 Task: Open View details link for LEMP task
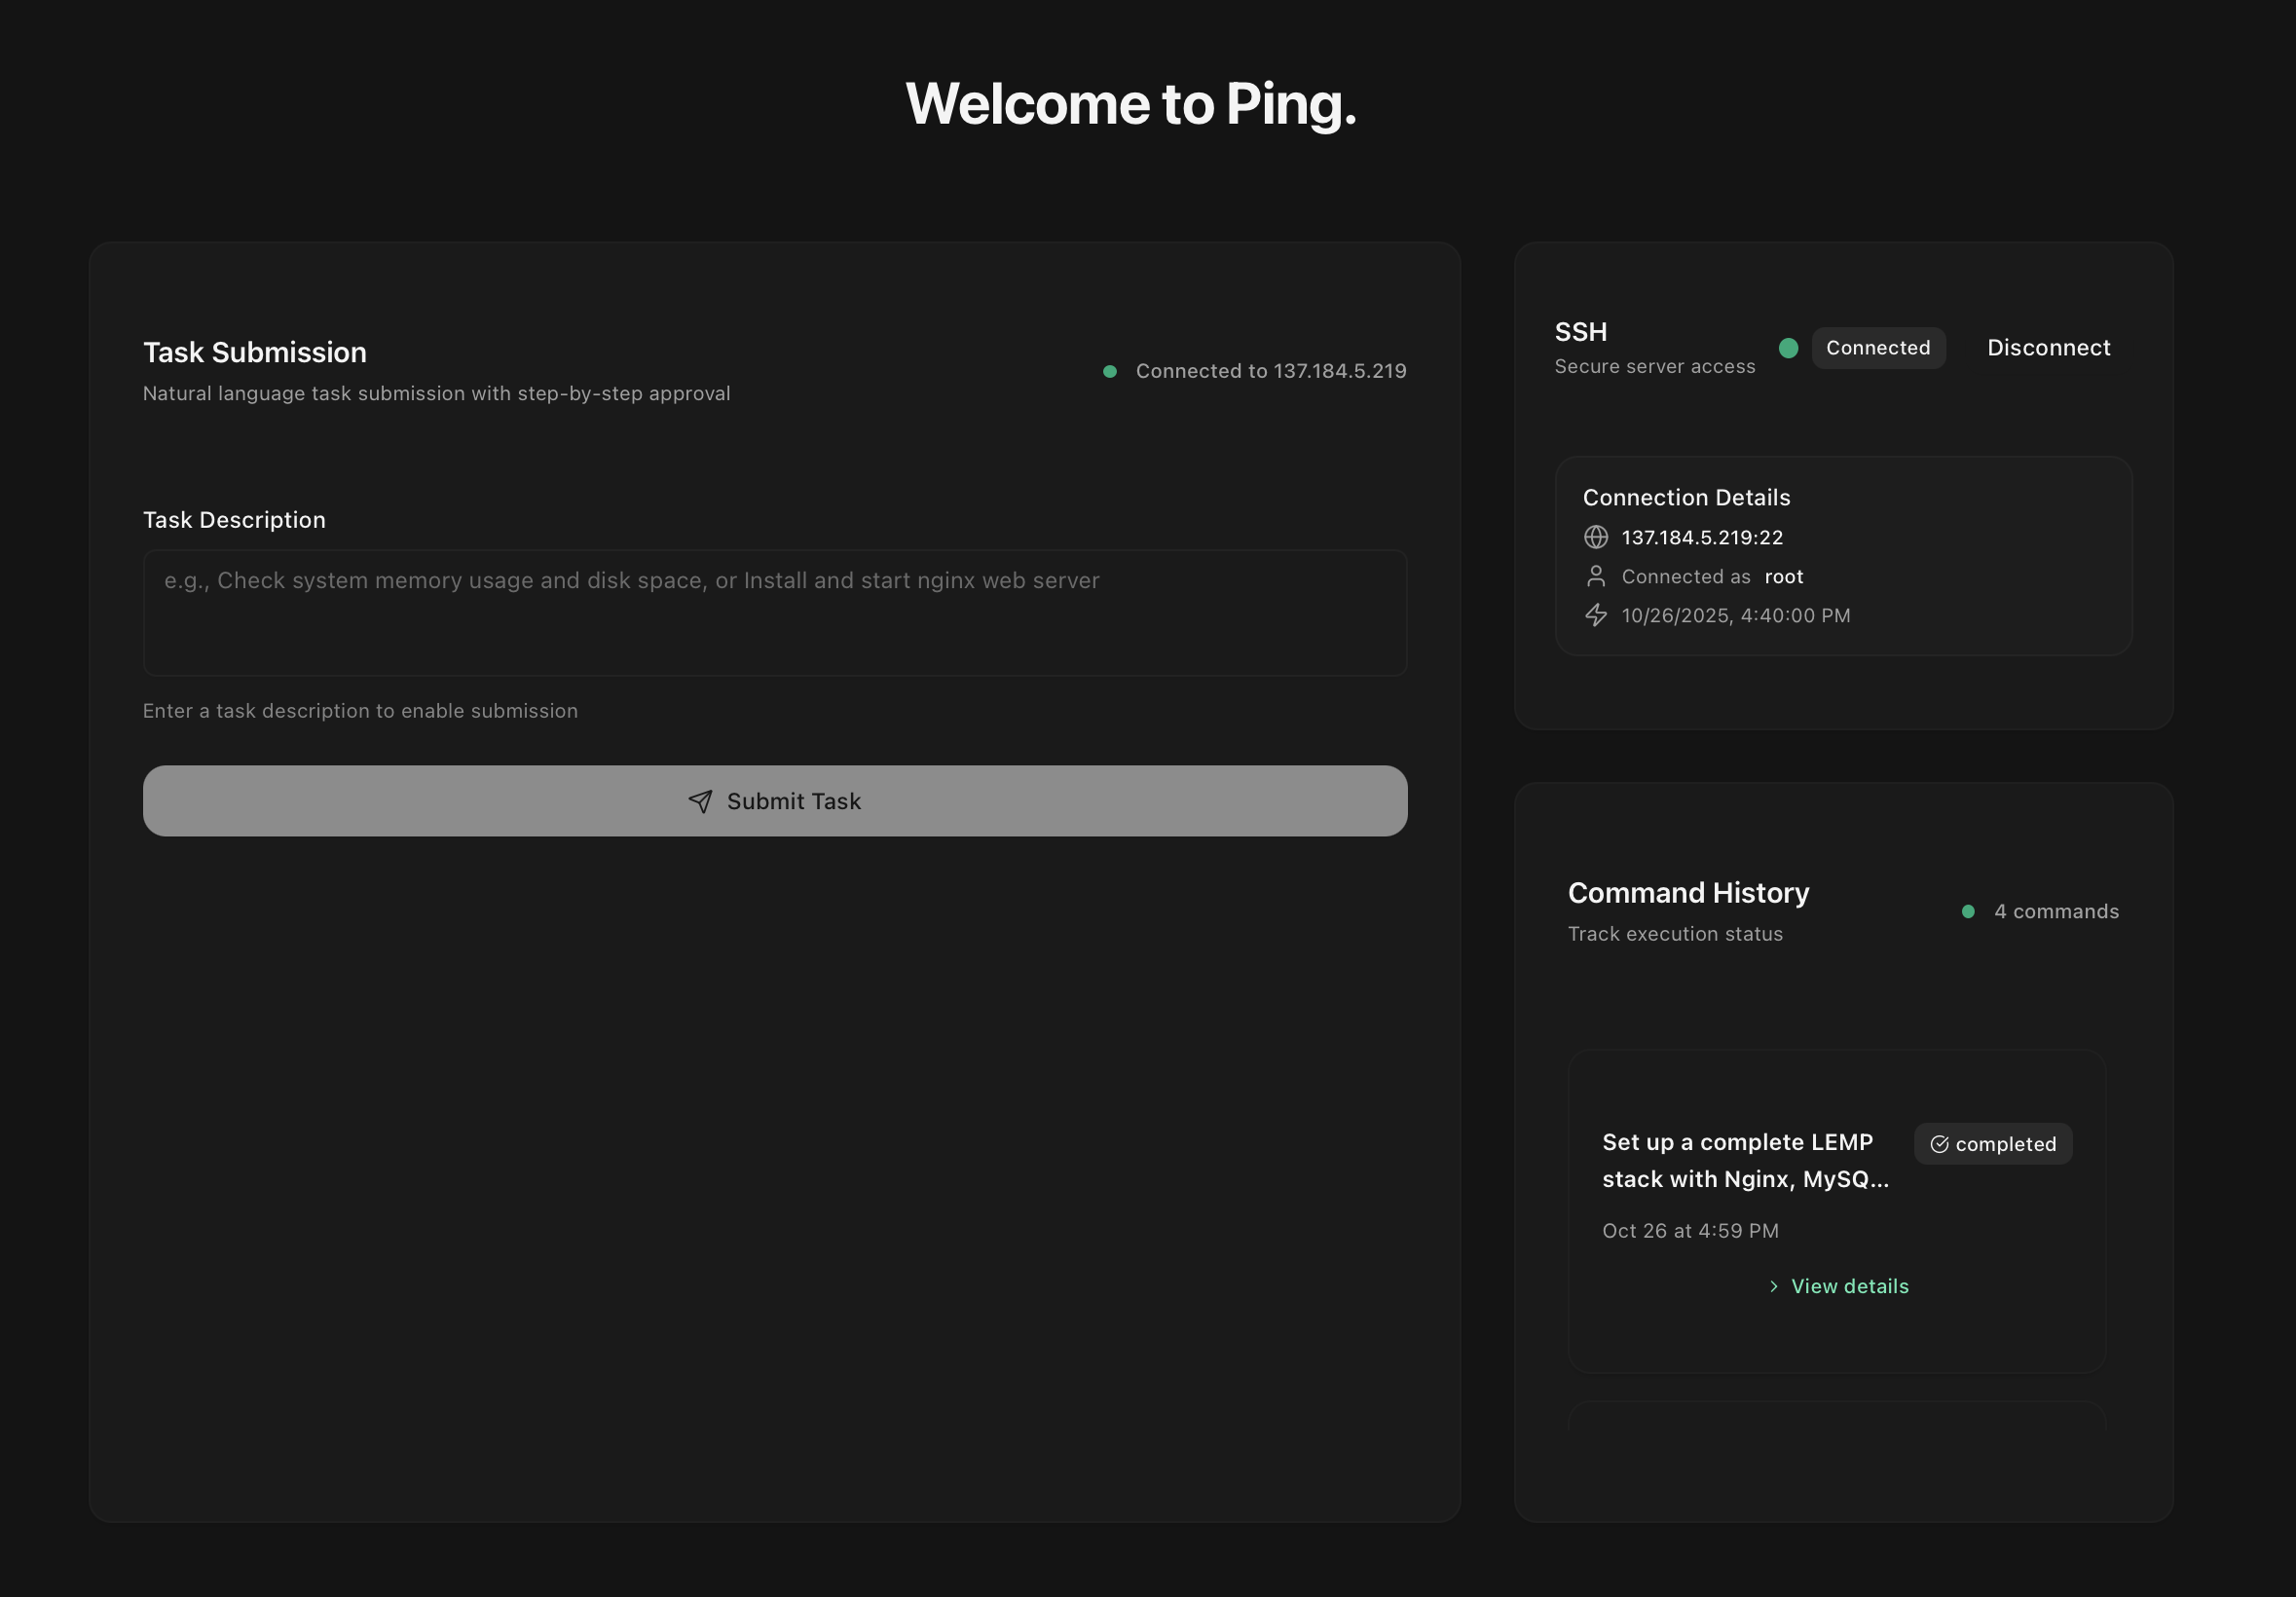coord(1848,1286)
